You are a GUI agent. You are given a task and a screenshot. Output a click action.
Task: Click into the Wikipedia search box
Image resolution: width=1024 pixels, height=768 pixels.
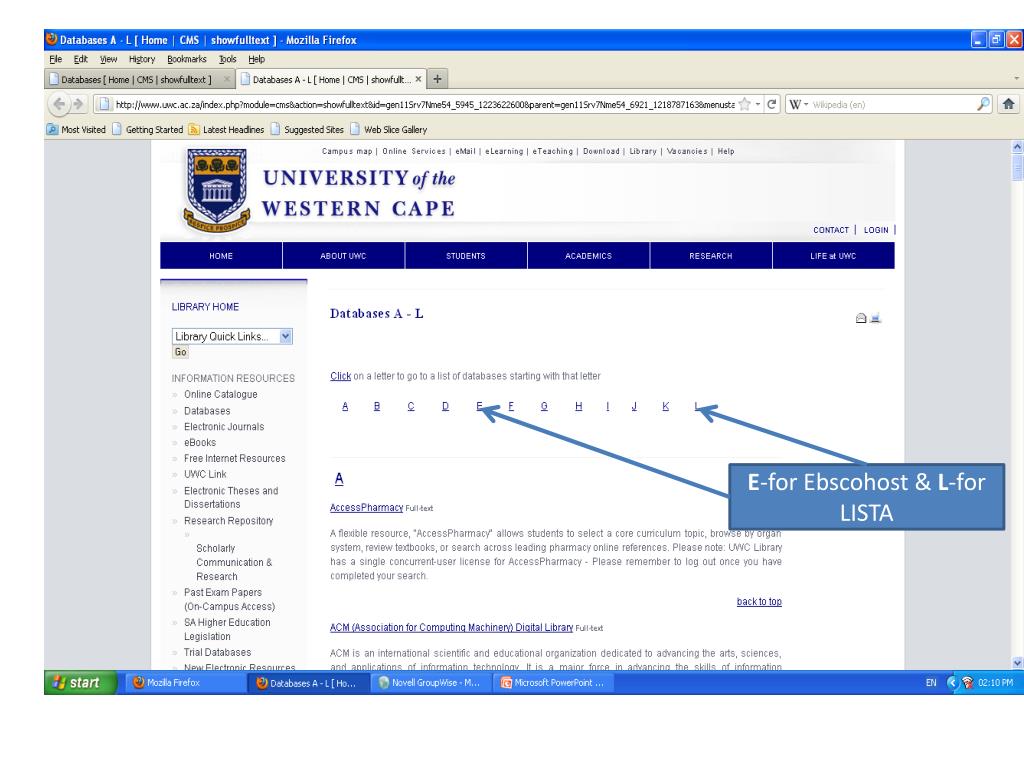pyautogui.click(x=893, y=104)
